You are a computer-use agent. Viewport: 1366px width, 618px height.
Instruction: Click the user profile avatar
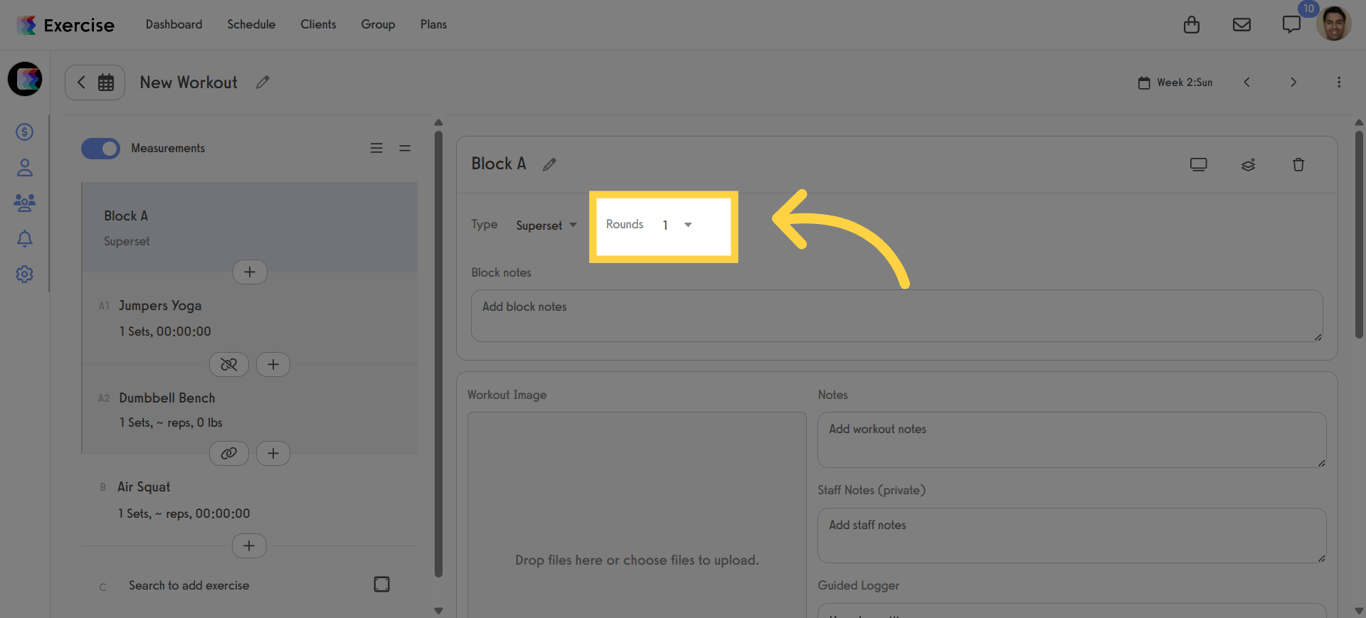point(1334,24)
